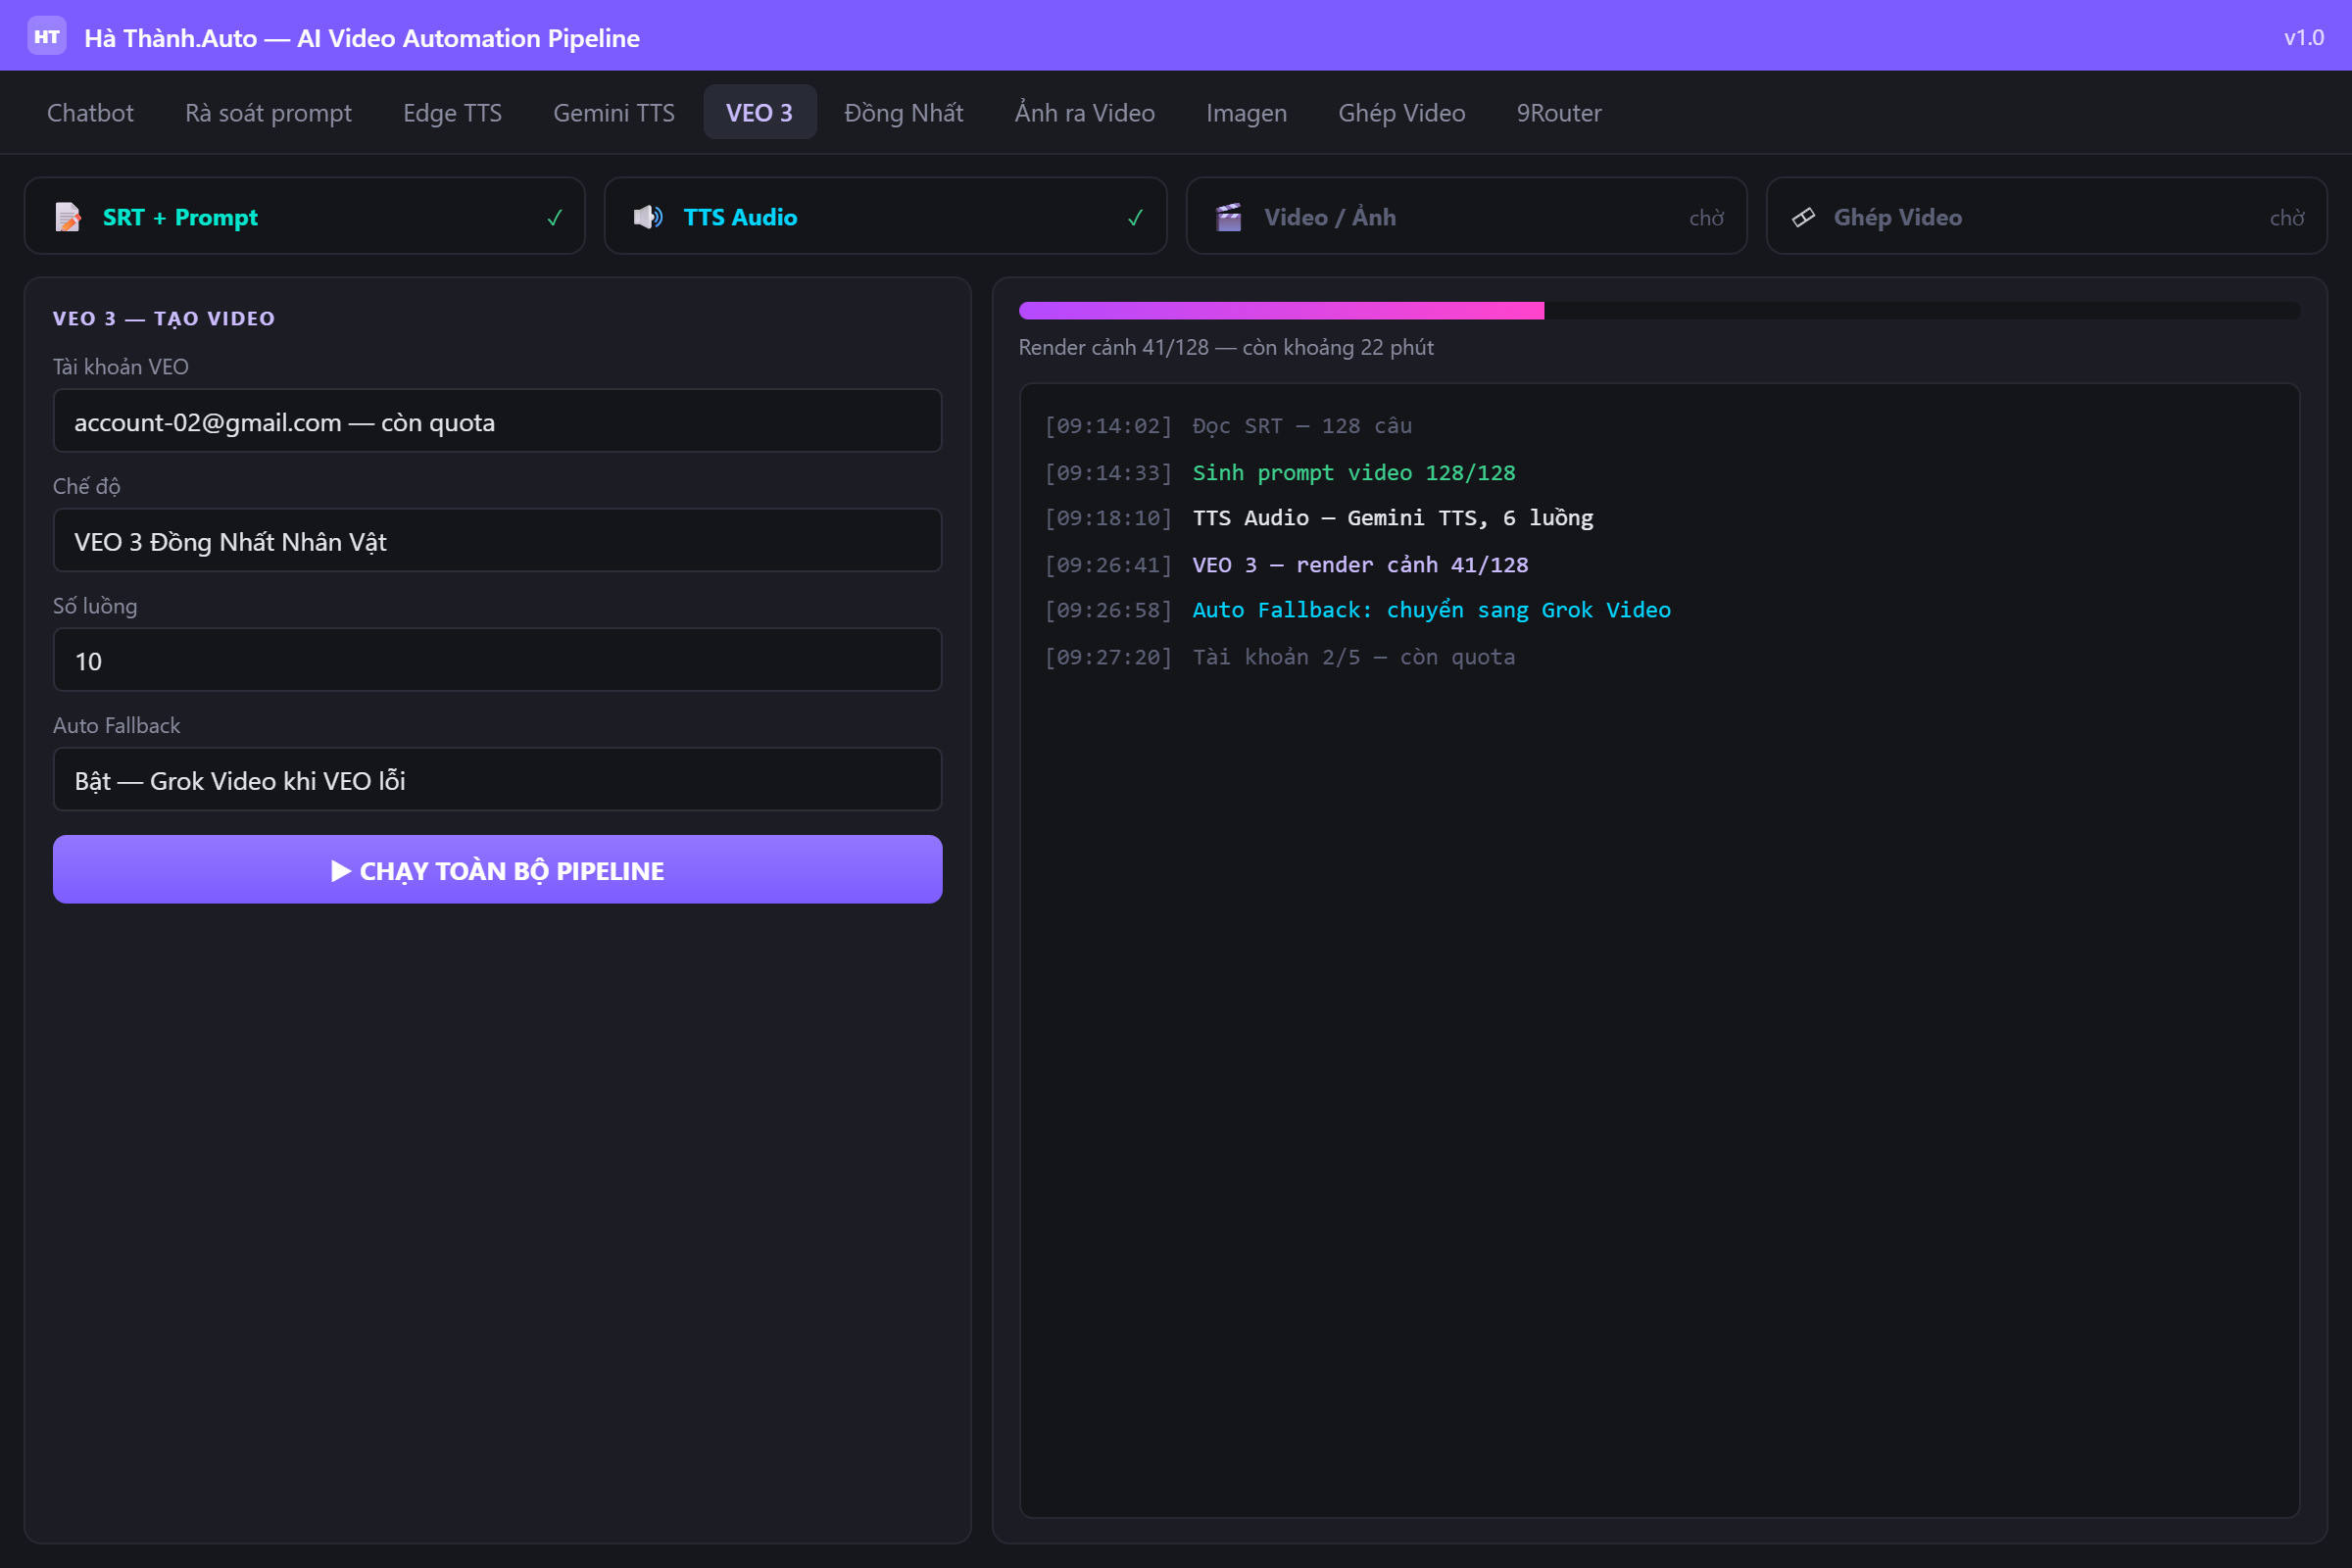
Task: Switch to the Rà soát prompt tab
Action: (x=268, y=112)
